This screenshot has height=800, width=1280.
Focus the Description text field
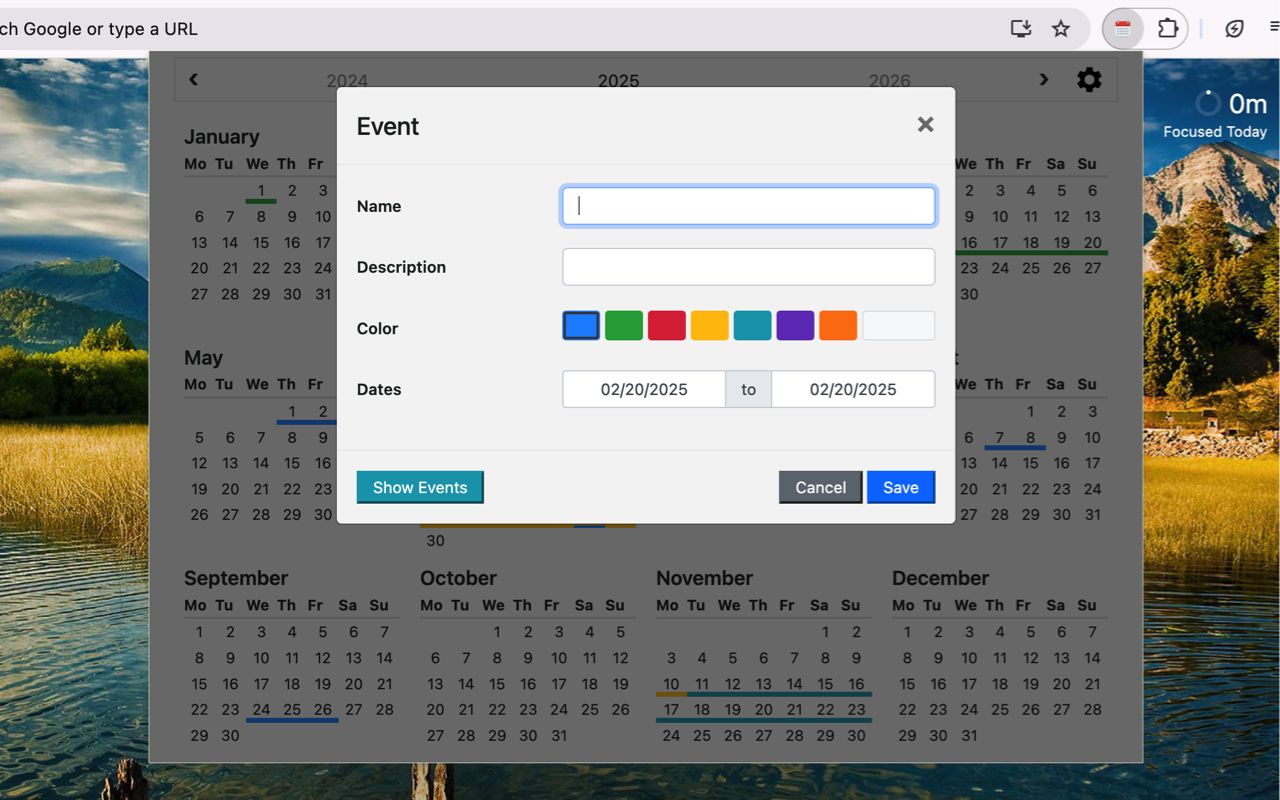(749, 267)
